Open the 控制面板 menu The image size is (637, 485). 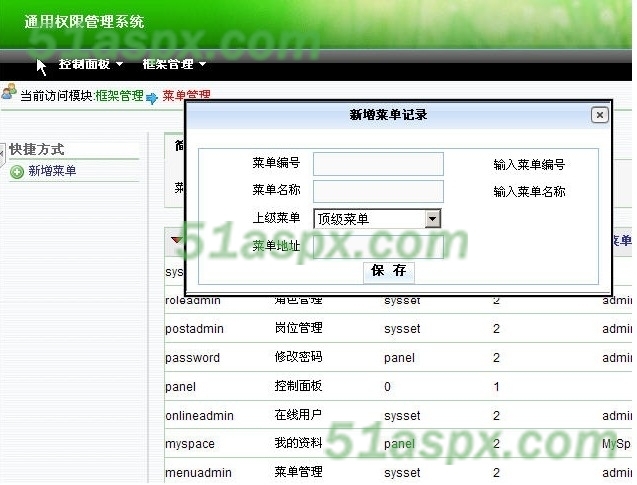pos(84,64)
